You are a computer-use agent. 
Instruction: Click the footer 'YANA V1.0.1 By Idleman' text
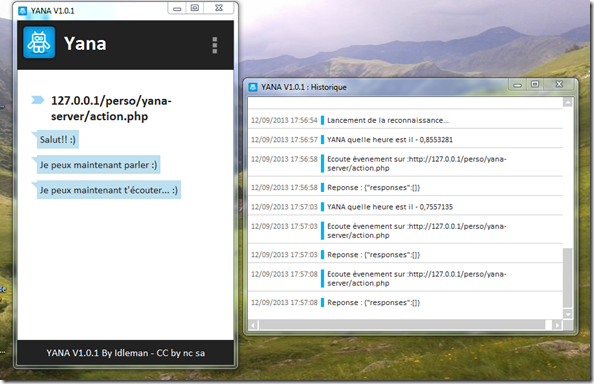tap(125, 353)
